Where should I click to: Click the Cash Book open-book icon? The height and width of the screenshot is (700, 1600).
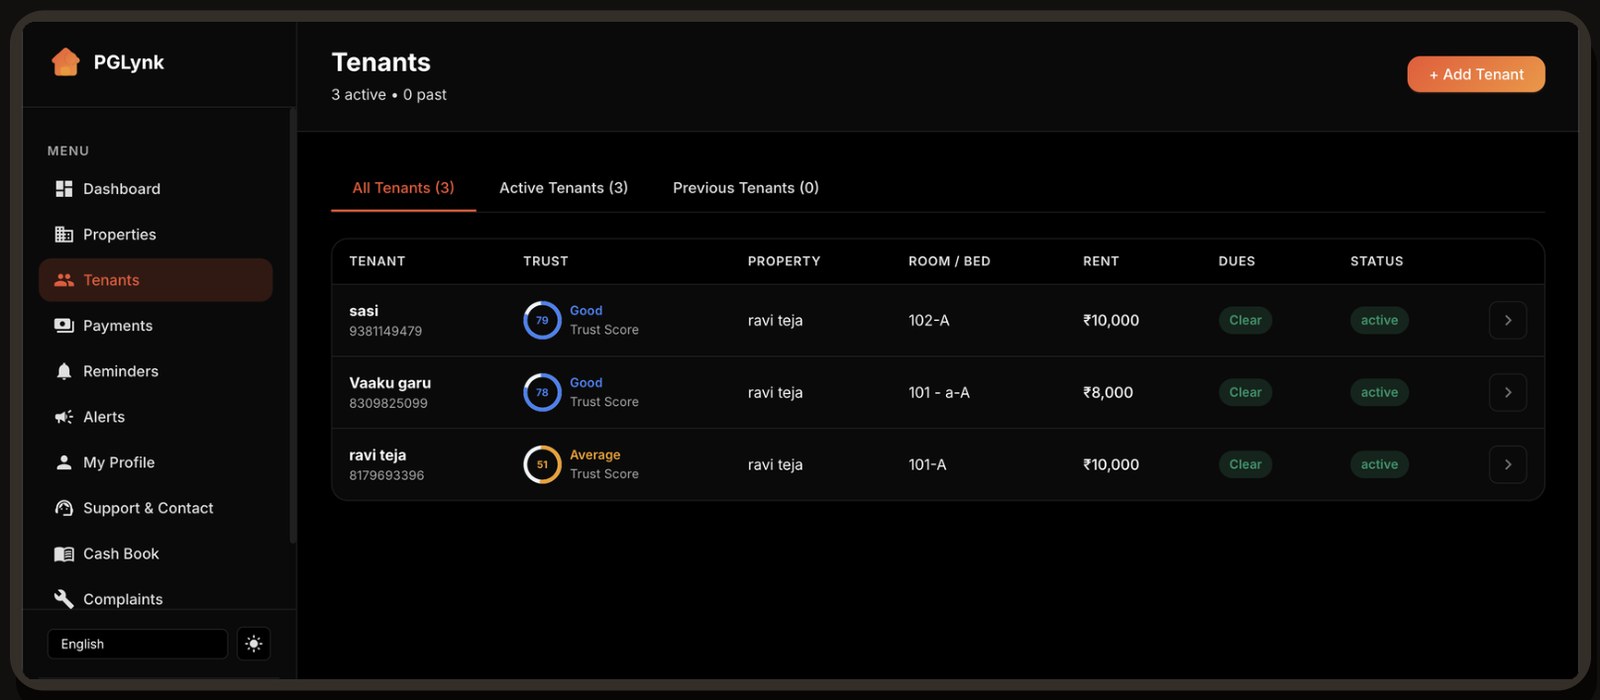pos(64,554)
